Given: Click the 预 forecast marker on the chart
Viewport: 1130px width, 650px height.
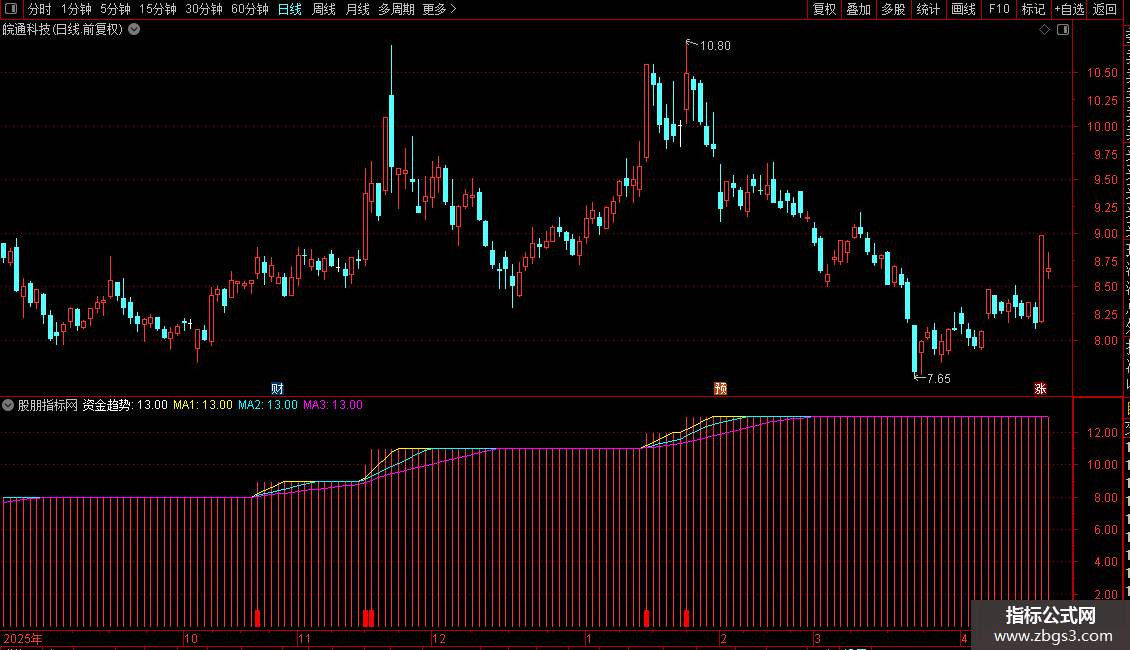Looking at the screenshot, I should pos(721,388).
